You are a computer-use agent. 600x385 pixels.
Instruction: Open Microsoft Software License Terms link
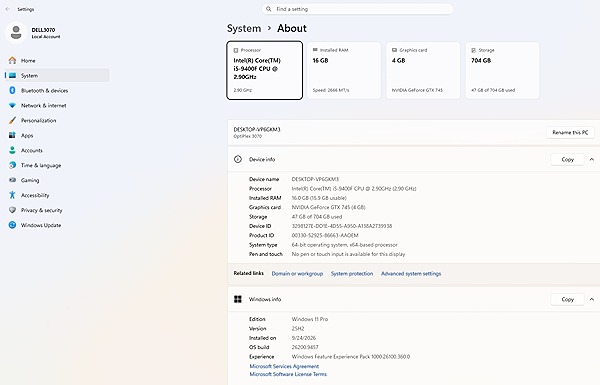point(288,374)
